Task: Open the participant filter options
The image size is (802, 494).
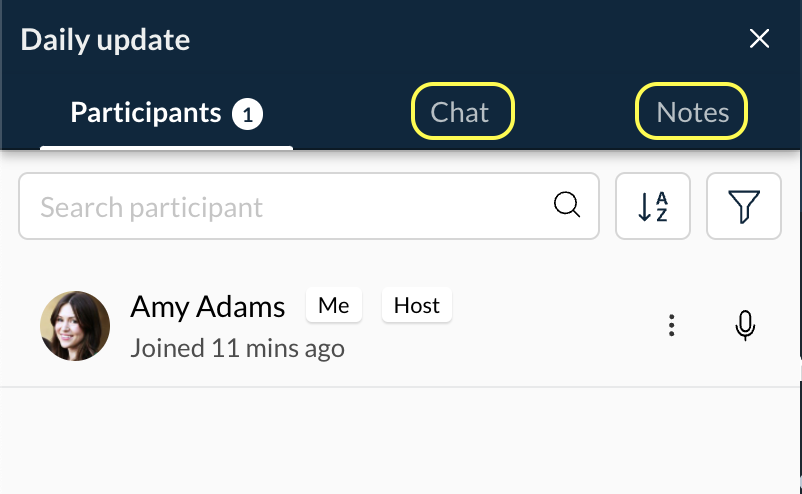Action: coord(744,207)
